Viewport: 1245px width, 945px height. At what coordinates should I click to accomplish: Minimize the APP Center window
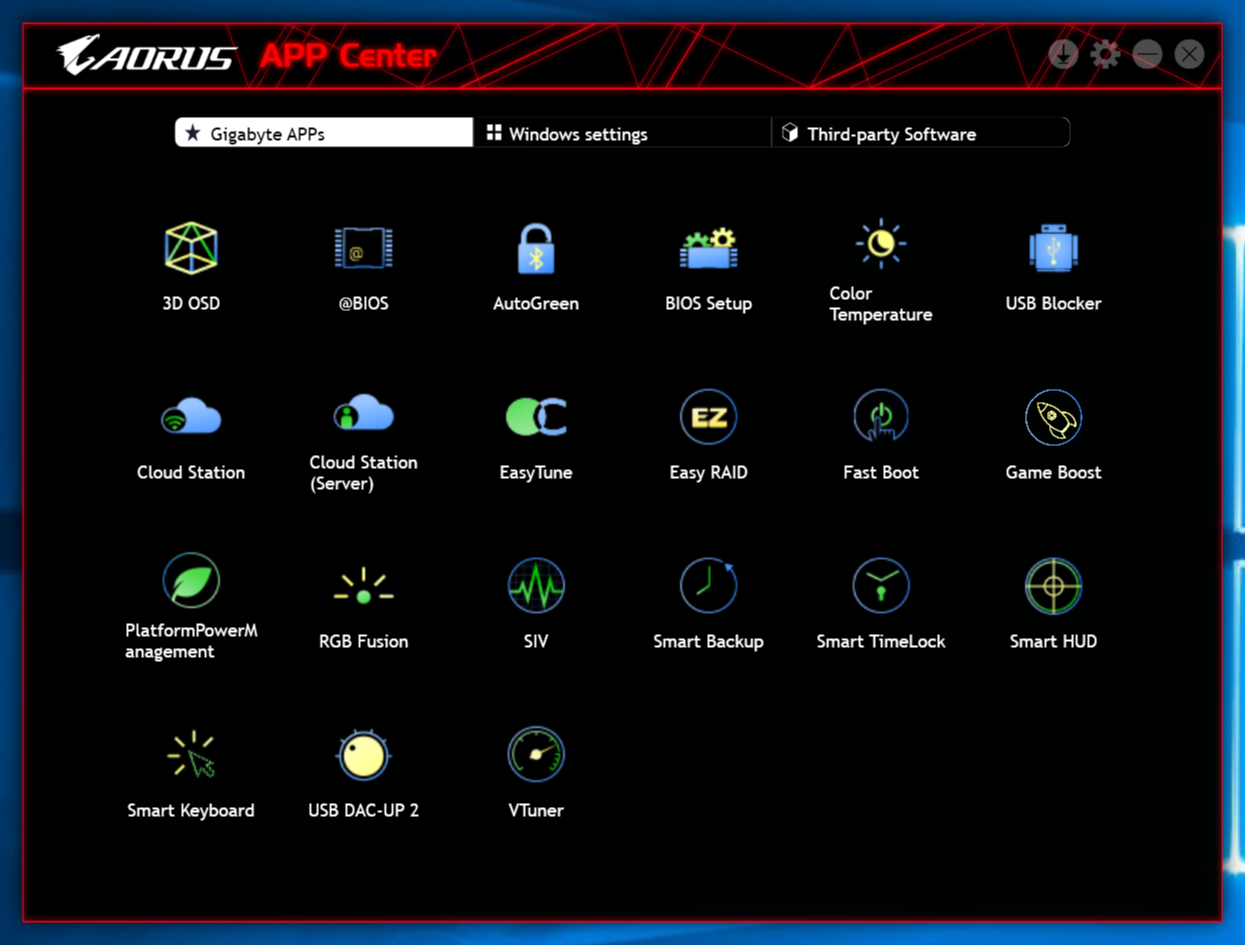1147,54
